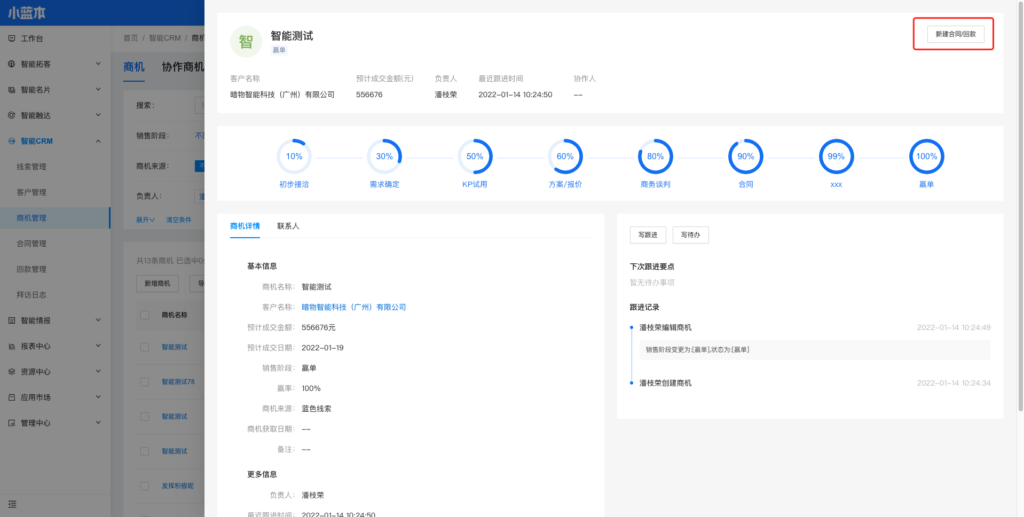
Task: Check the checkbox for 智能测试78 row
Action: point(143,382)
